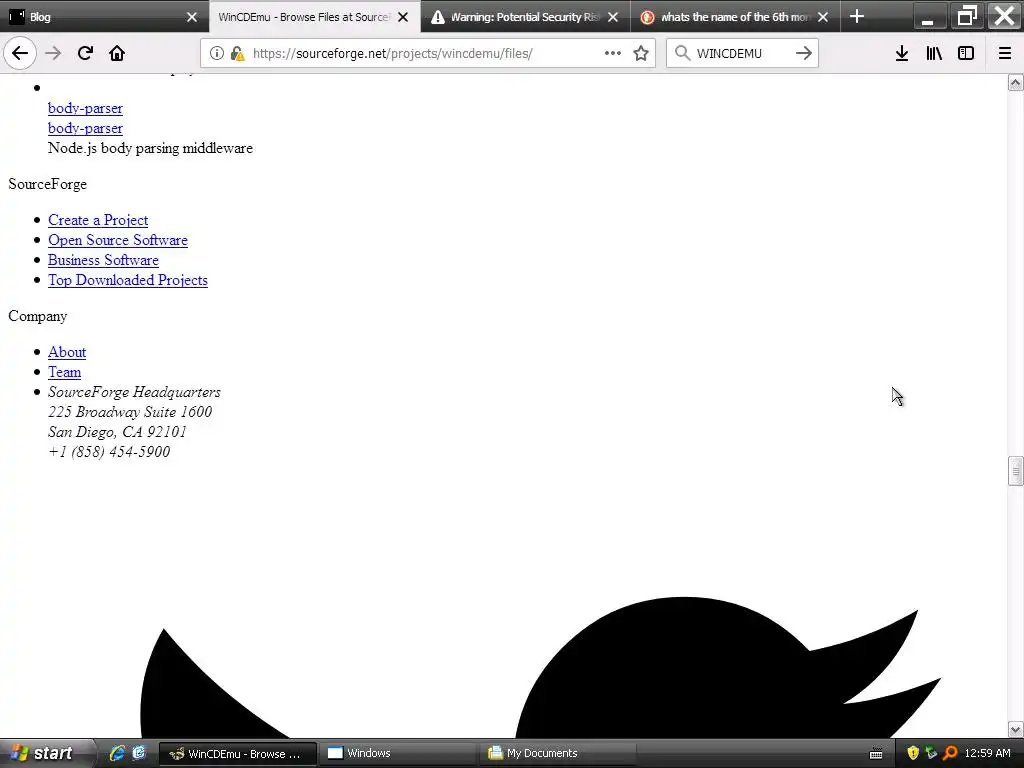Close the '6th month' search tab
This screenshot has height=768, width=1024.
(x=823, y=17)
